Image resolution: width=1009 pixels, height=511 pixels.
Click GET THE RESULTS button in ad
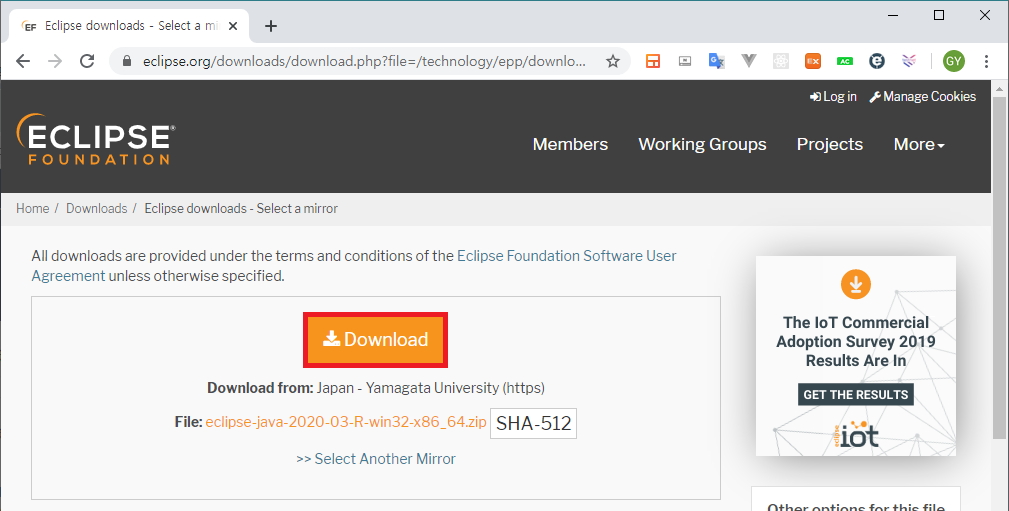click(x=855, y=395)
